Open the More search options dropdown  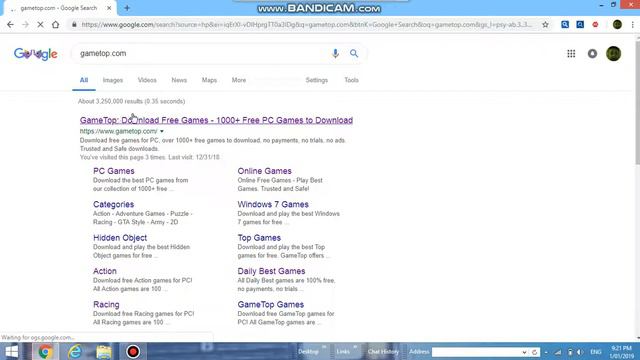[239, 80]
